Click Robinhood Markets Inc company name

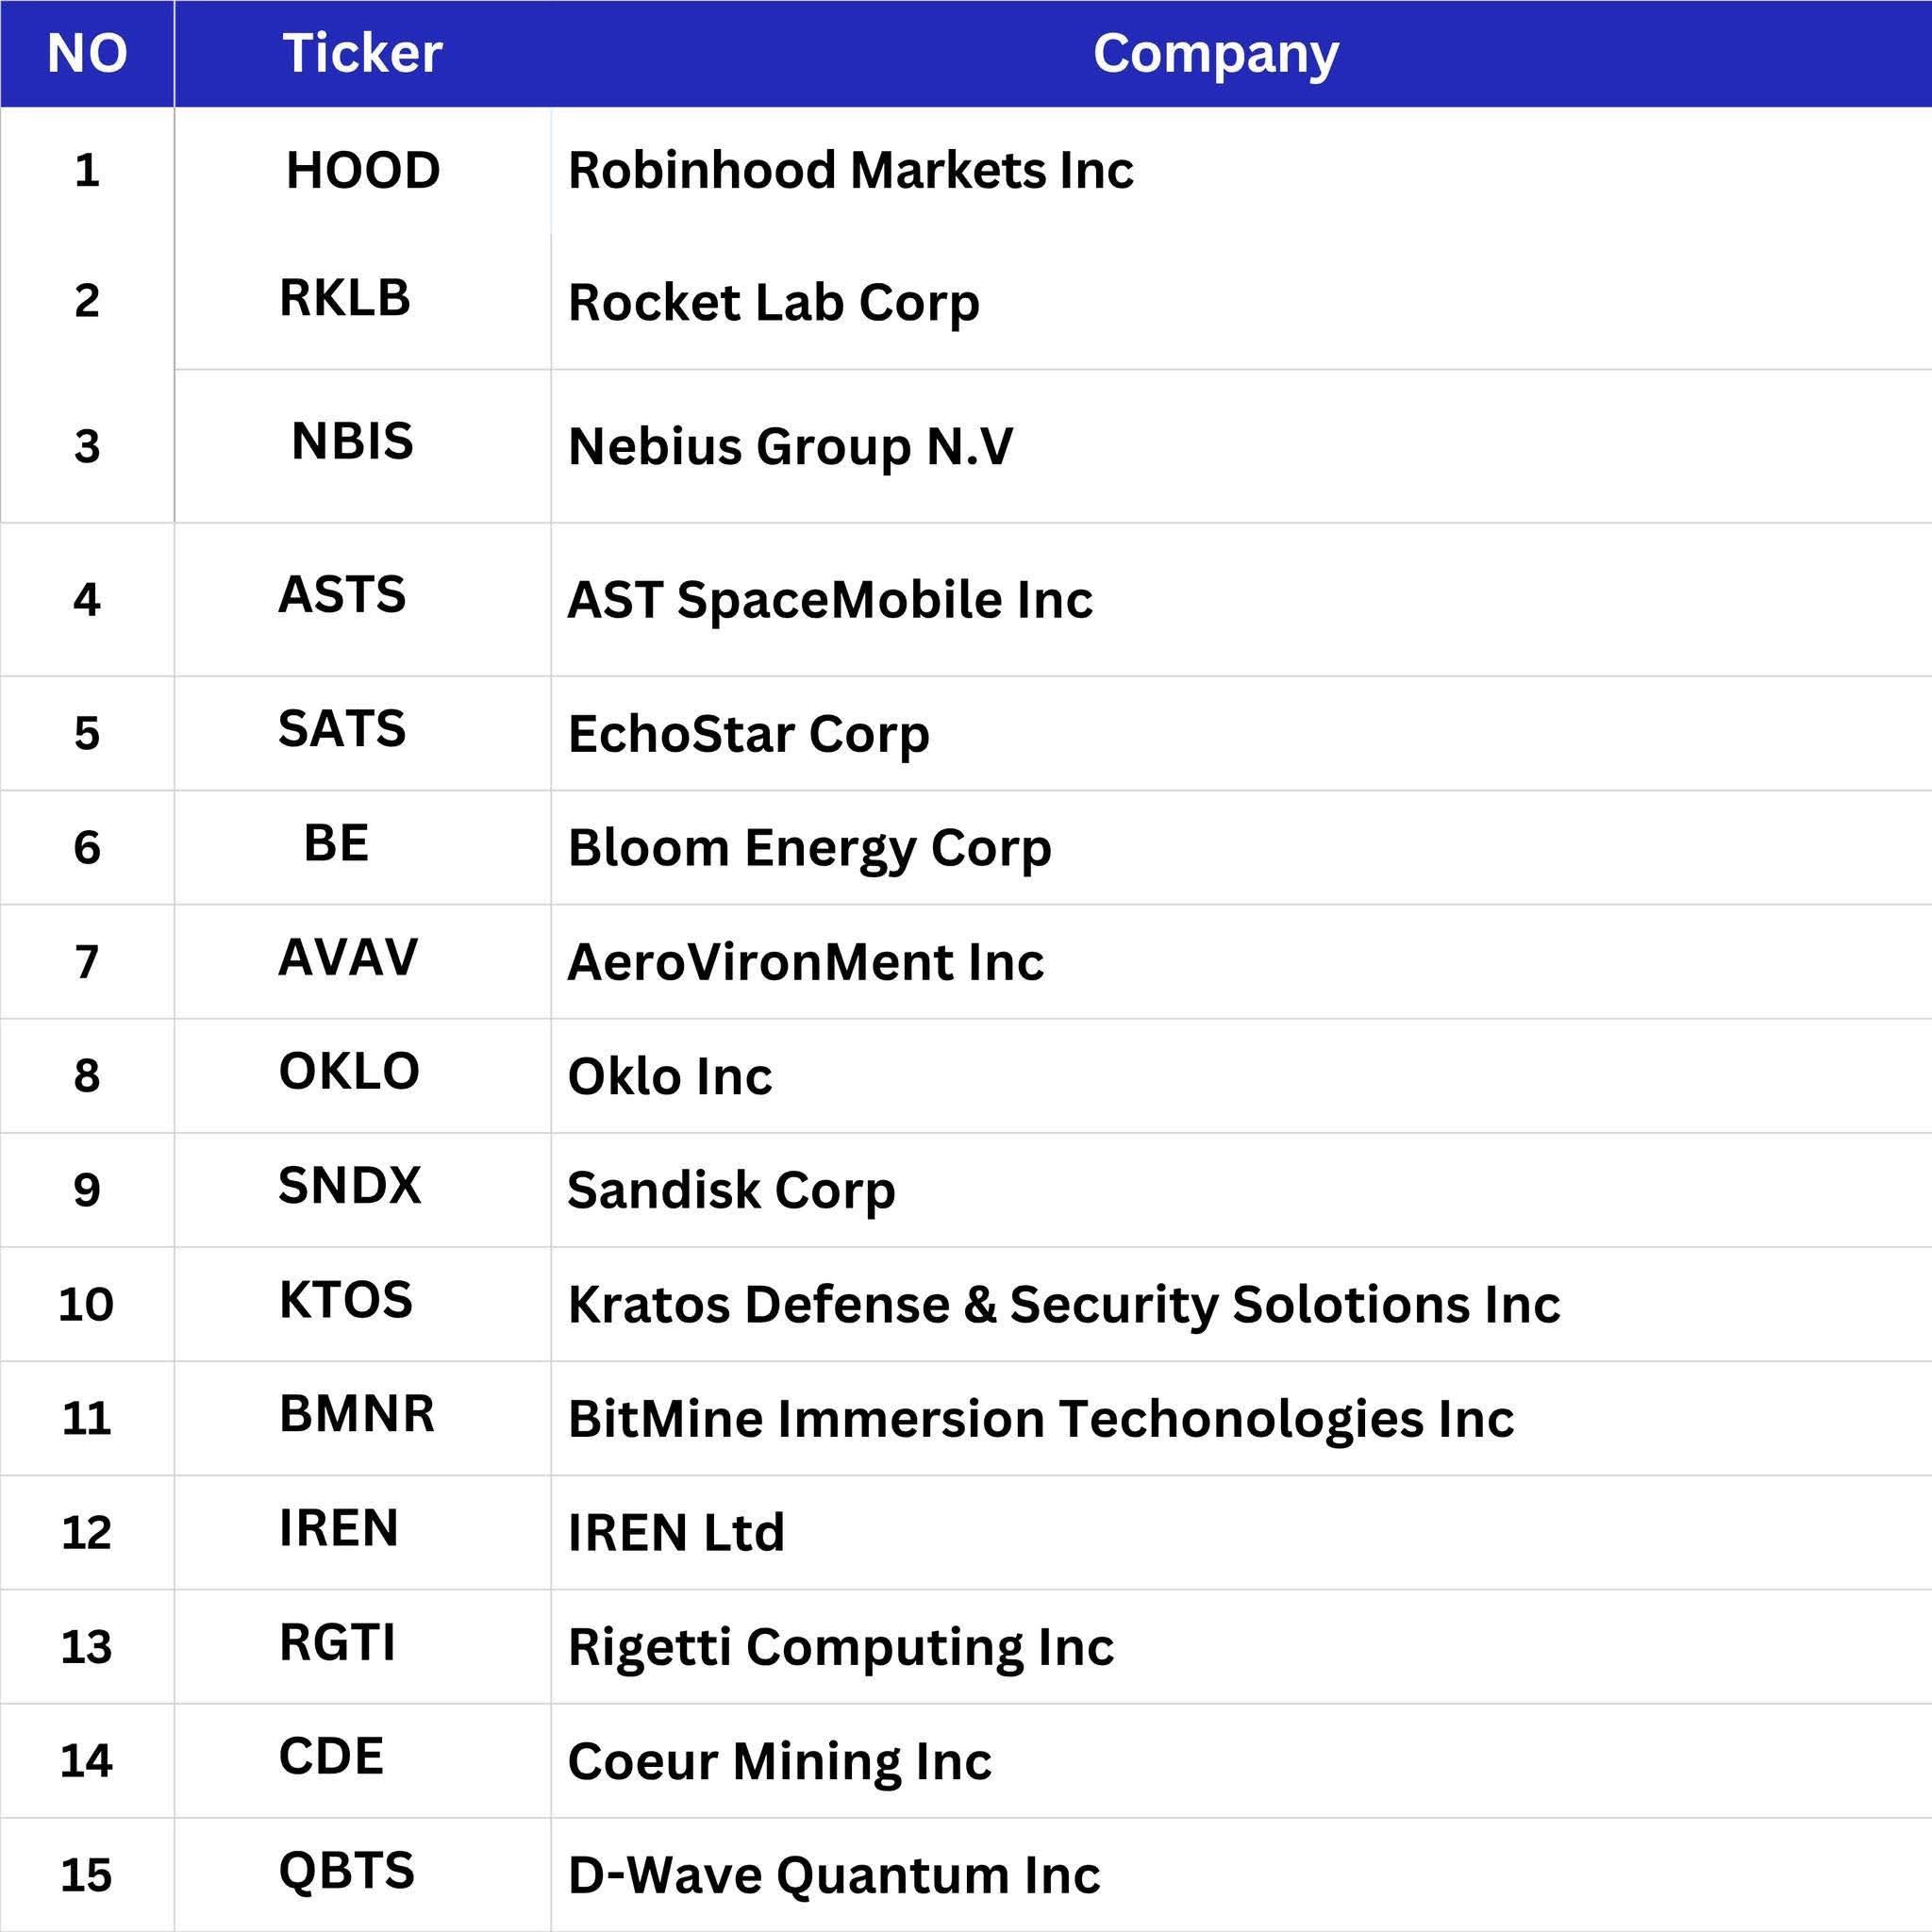pos(850,170)
